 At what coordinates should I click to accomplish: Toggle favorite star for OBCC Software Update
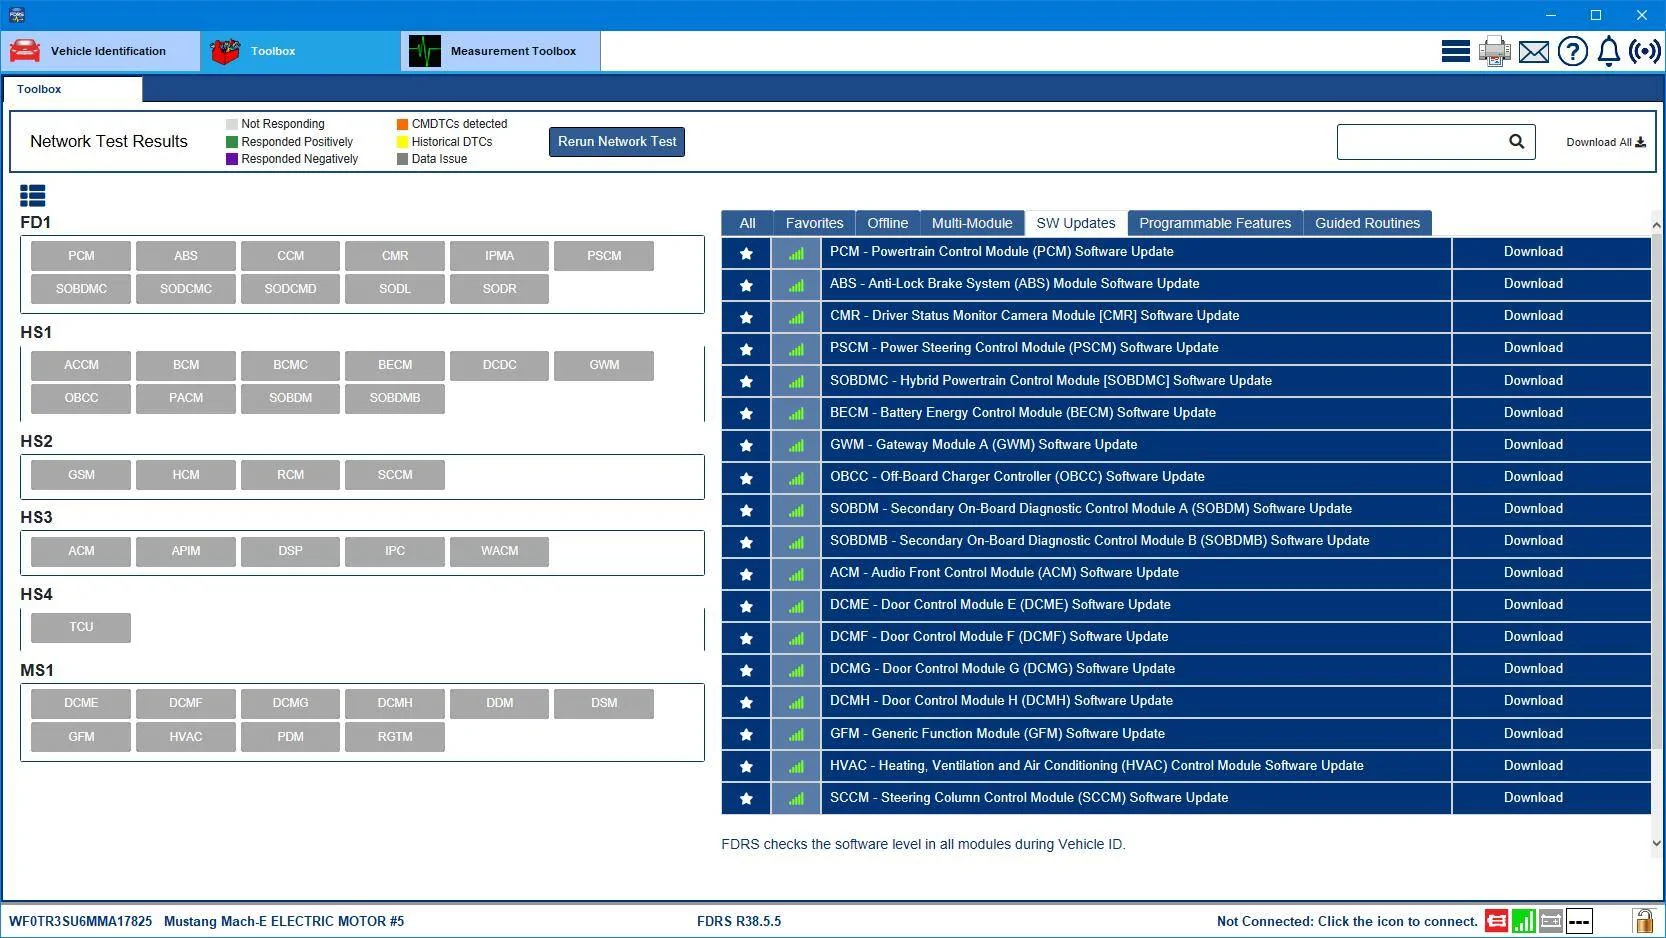[x=746, y=478]
